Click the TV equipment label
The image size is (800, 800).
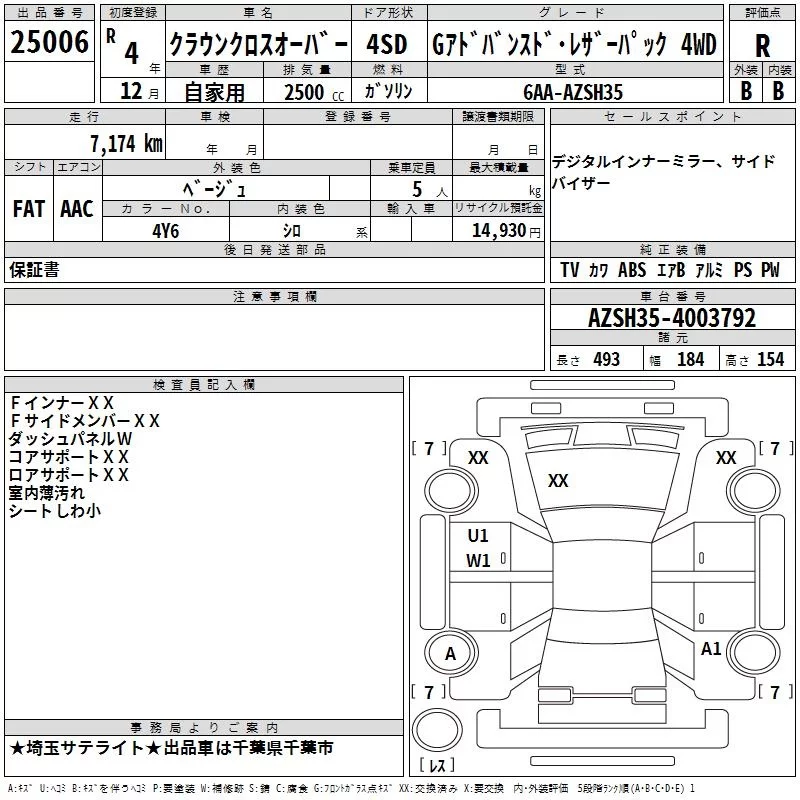click(569, 271)
